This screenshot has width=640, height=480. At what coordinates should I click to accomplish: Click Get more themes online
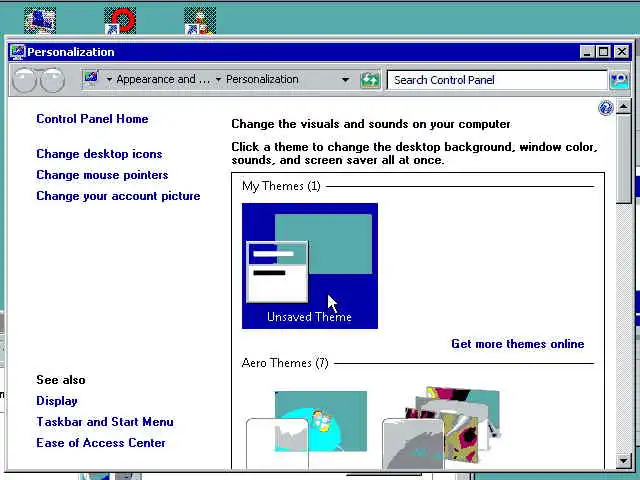[x=518, y=344]
